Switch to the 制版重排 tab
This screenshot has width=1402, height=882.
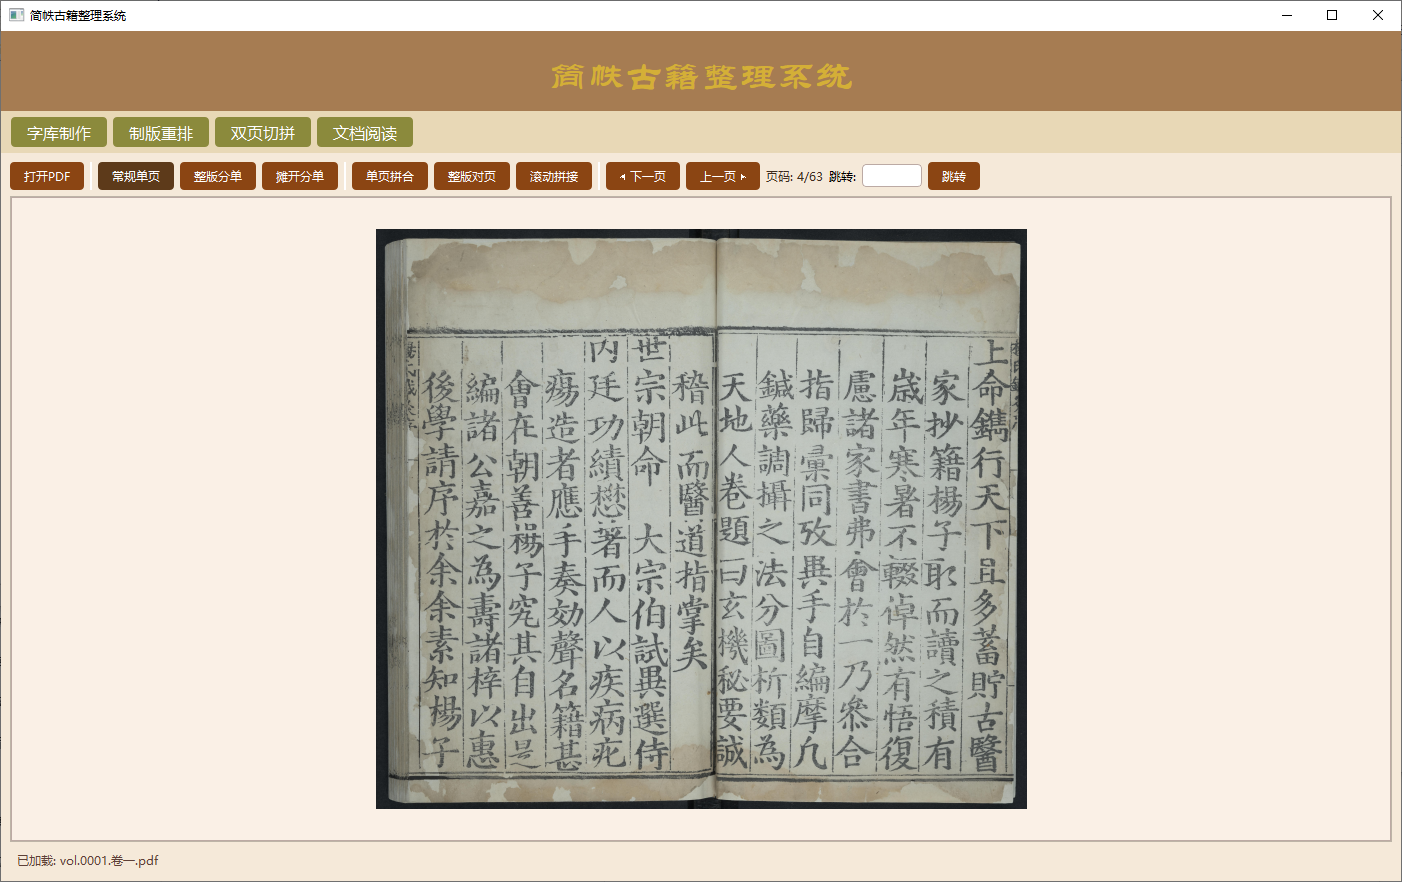(161, 133)
